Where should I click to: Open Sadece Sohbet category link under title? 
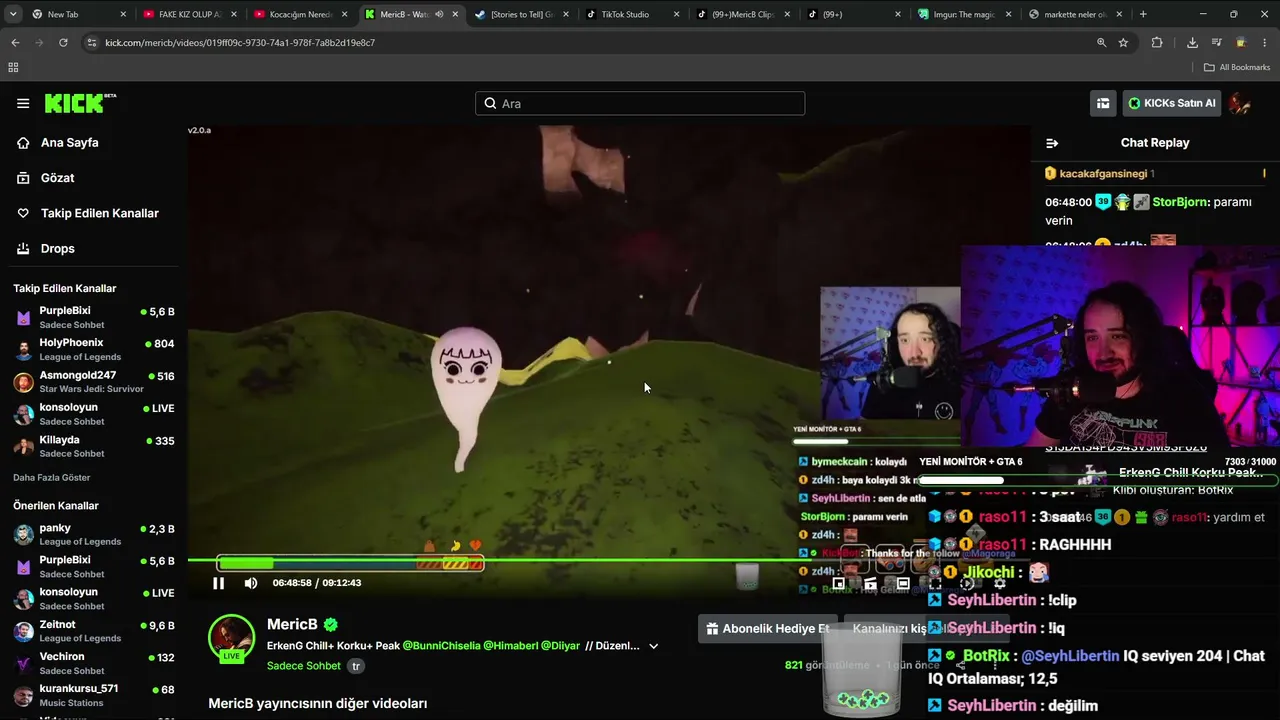coord(304,666)
